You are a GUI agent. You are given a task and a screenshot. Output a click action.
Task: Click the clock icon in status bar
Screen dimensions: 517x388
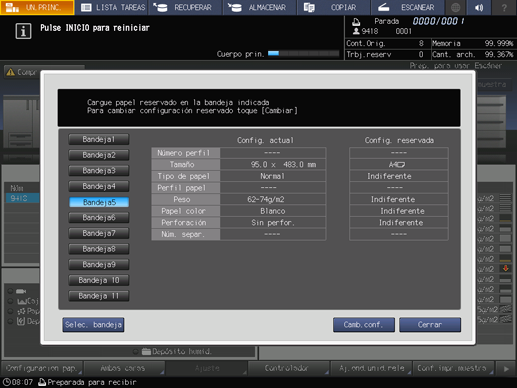(6, 382)
